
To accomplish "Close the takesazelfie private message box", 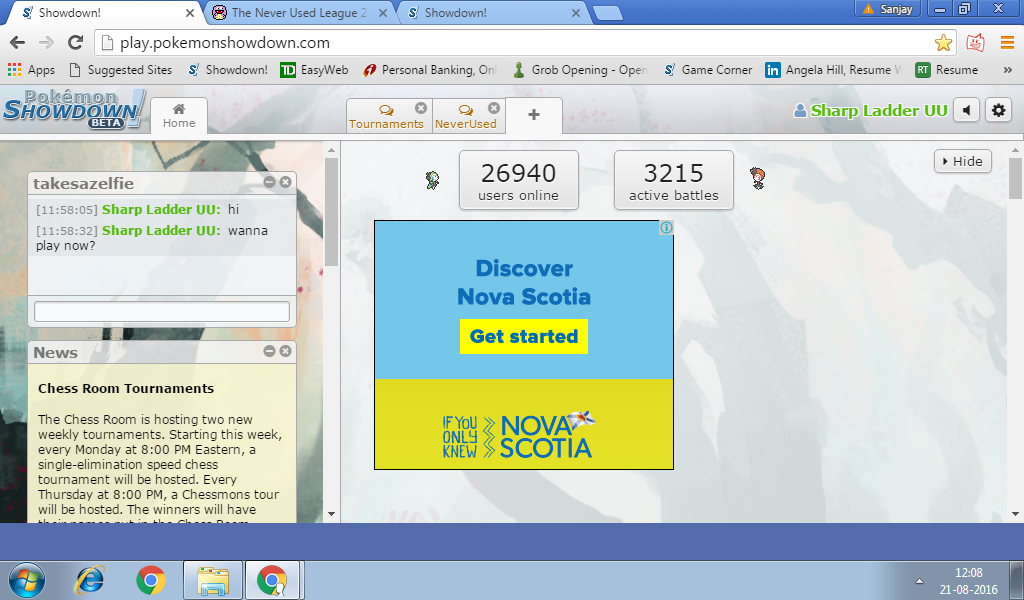I will click(286, 182).
